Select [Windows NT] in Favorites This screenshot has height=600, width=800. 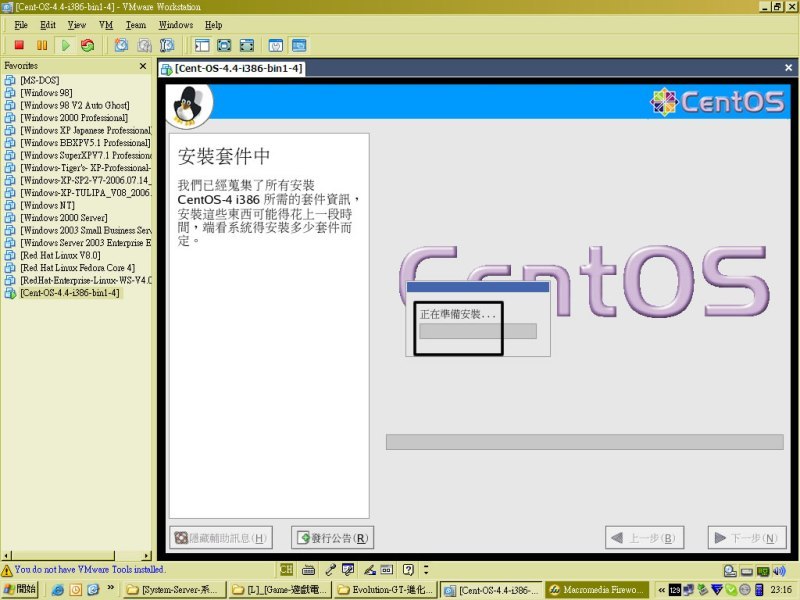(x=47, y=205)
